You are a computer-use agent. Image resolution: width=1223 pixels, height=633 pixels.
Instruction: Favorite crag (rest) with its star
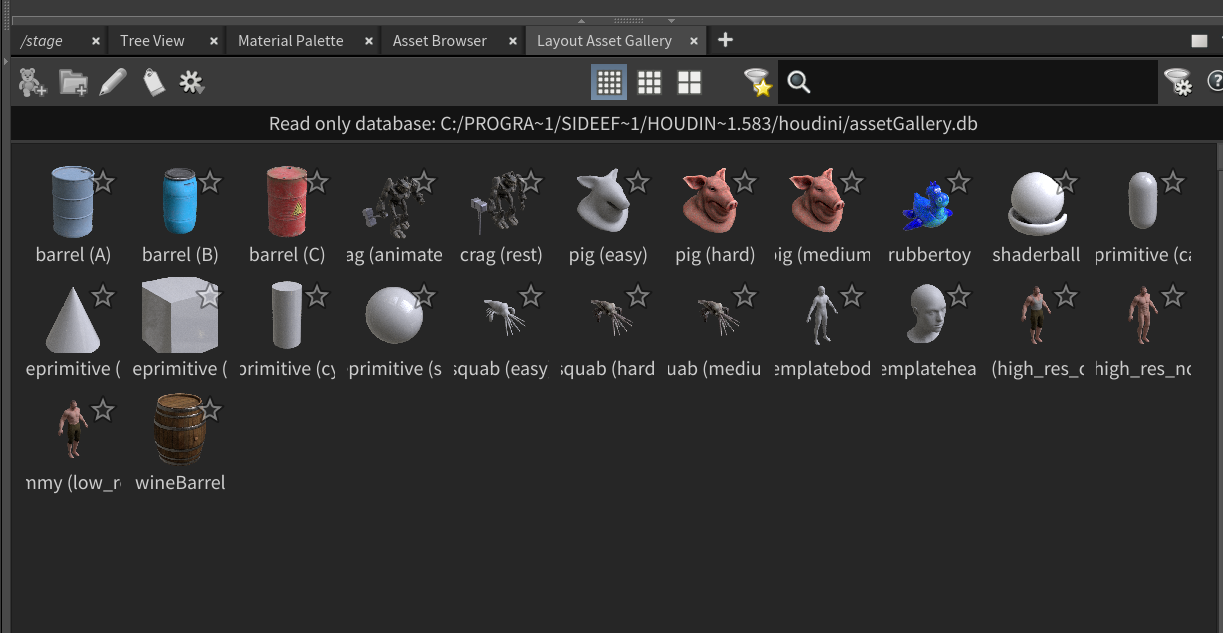(531, 181)
